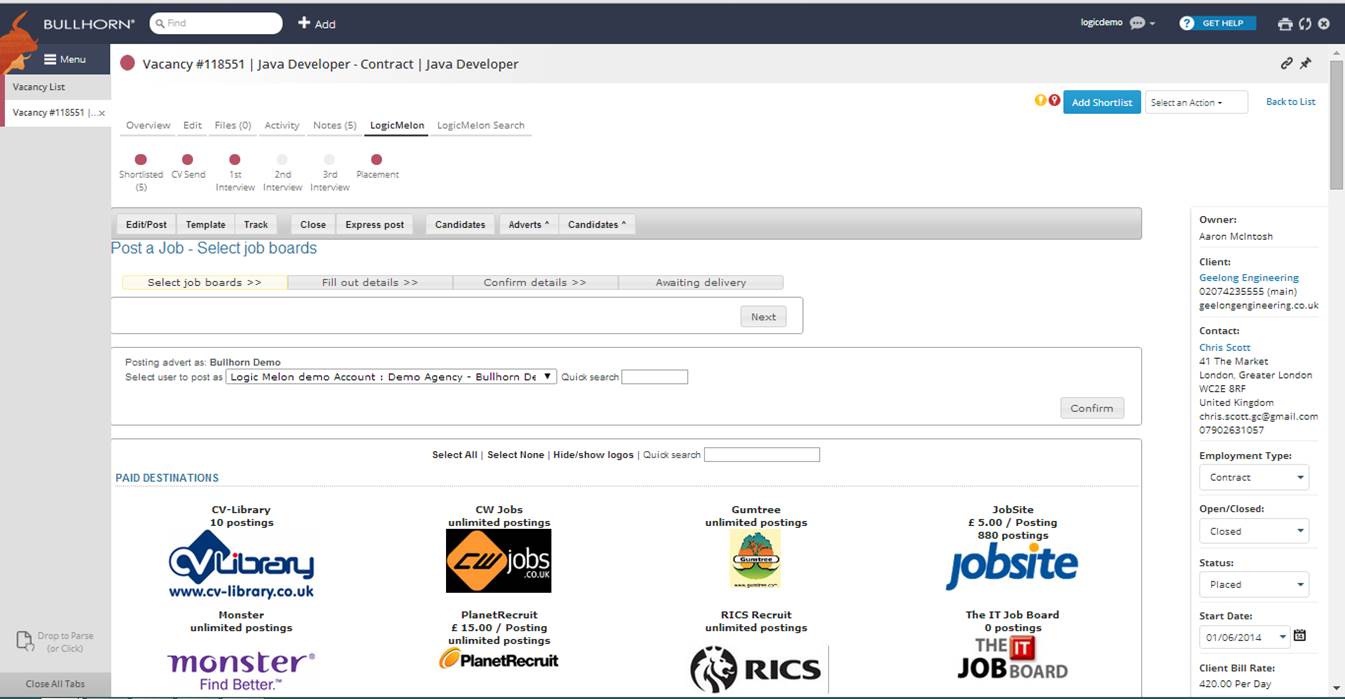Click the 1st Interview stage dot

pos(235,159)
